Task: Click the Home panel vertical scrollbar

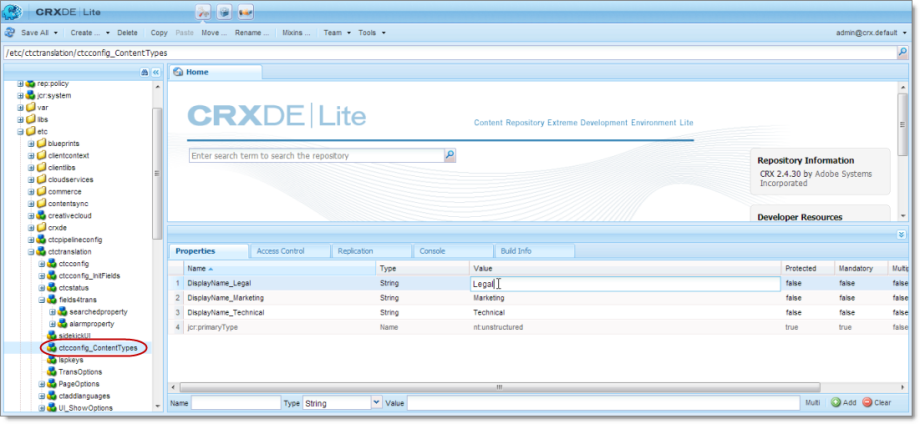Action: pyautogui.click(x=902, y=123)
